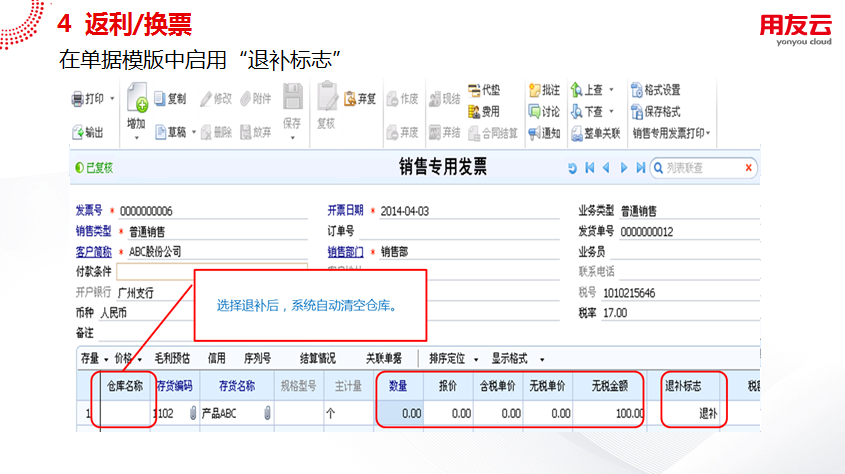
Task: Click the 结算情况 menu item
Action: (318, 359)
